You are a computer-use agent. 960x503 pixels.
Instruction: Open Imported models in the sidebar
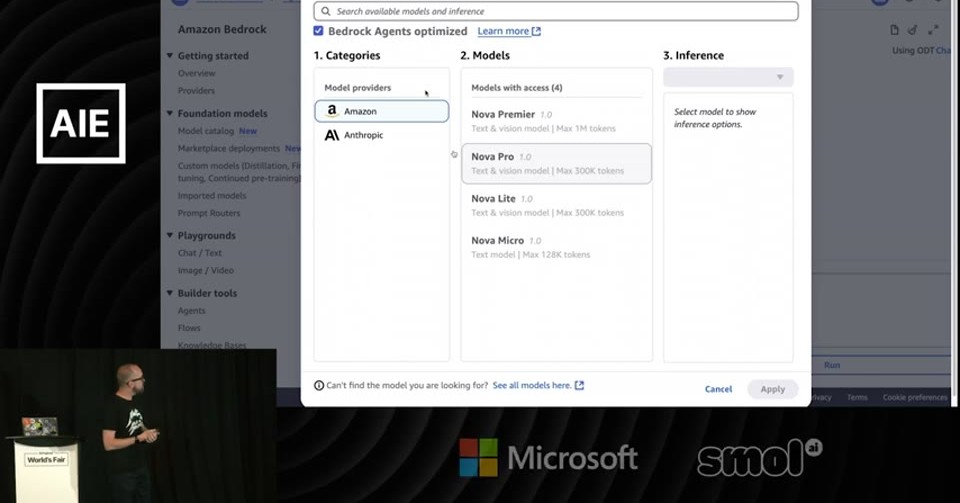click(x=212, y=196)
